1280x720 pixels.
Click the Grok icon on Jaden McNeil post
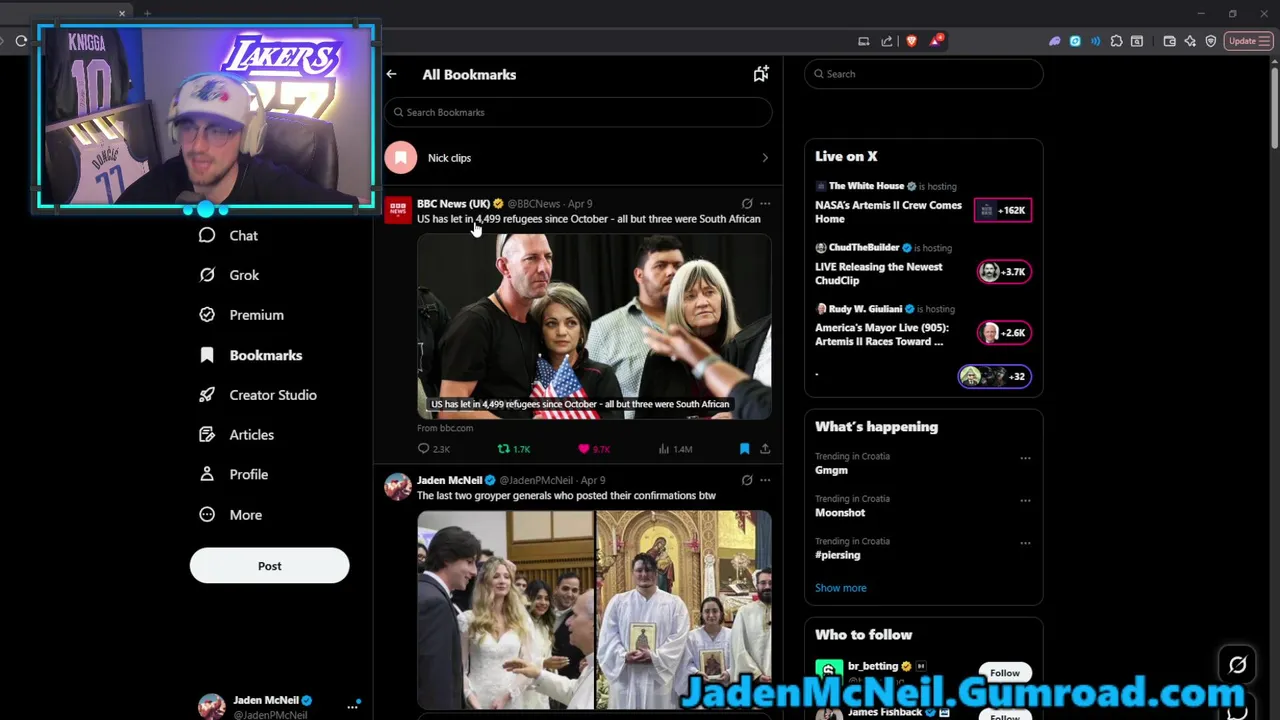click(x=747, y=480)
